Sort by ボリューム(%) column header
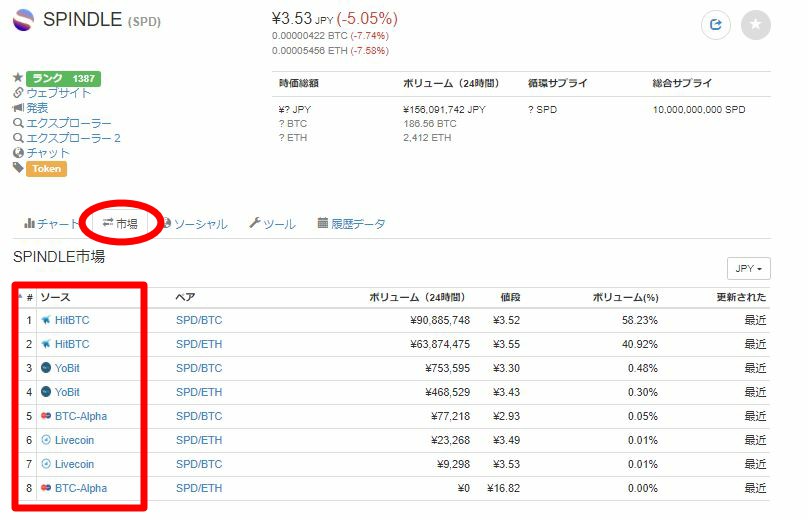This screenshot has width=808, height=520. point(626,297)
